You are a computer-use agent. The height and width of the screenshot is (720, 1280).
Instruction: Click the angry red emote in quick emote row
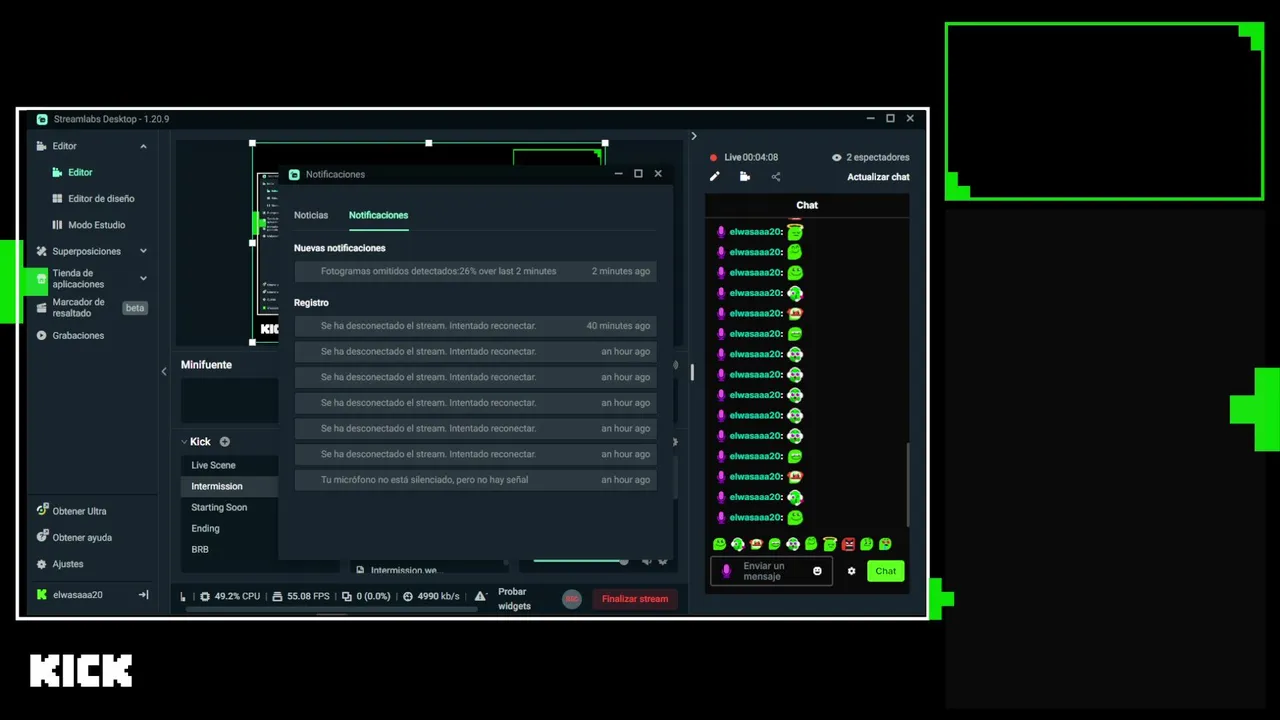(x=848, y=544)
